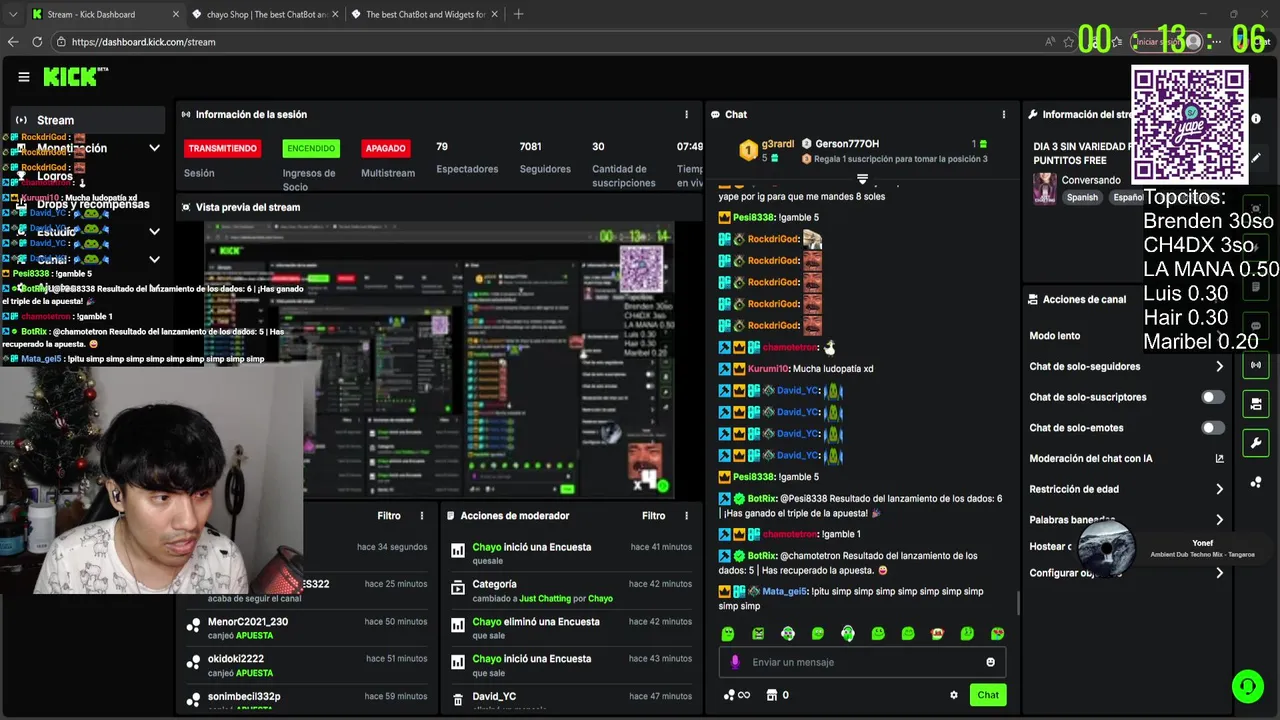Expand Restricción de edad settings
Viewport: 1280px width, 720px height.
click(x=1219, y=489)
